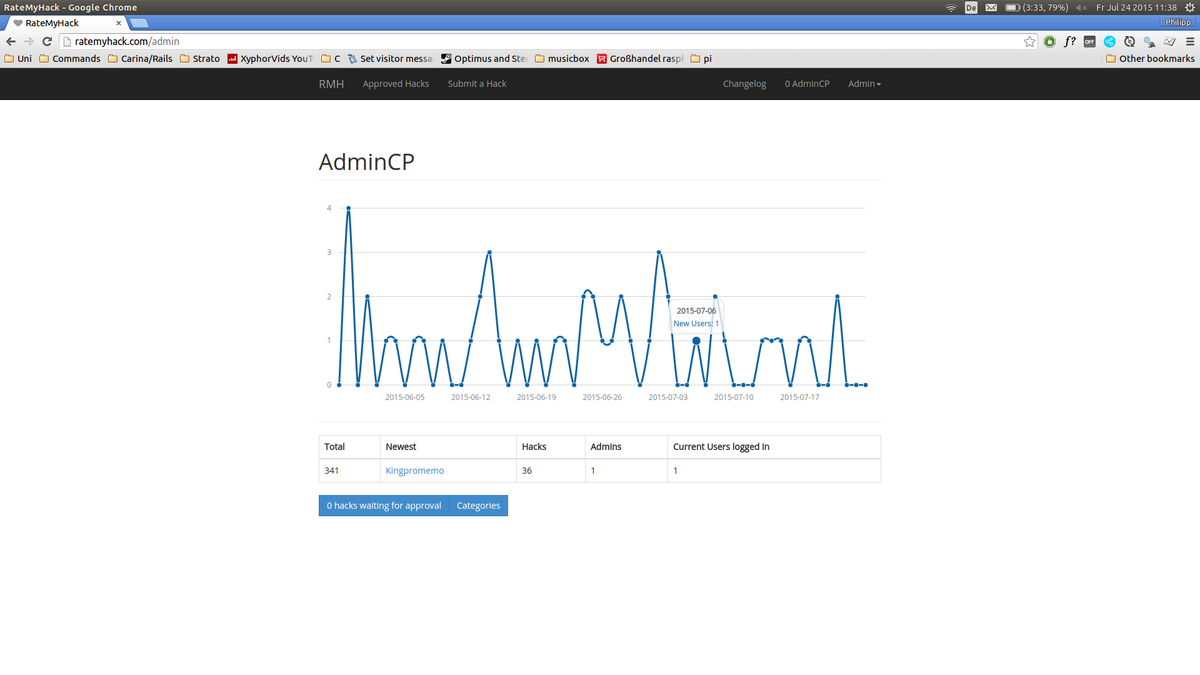Click the Categories button

(x=478, y=505)
